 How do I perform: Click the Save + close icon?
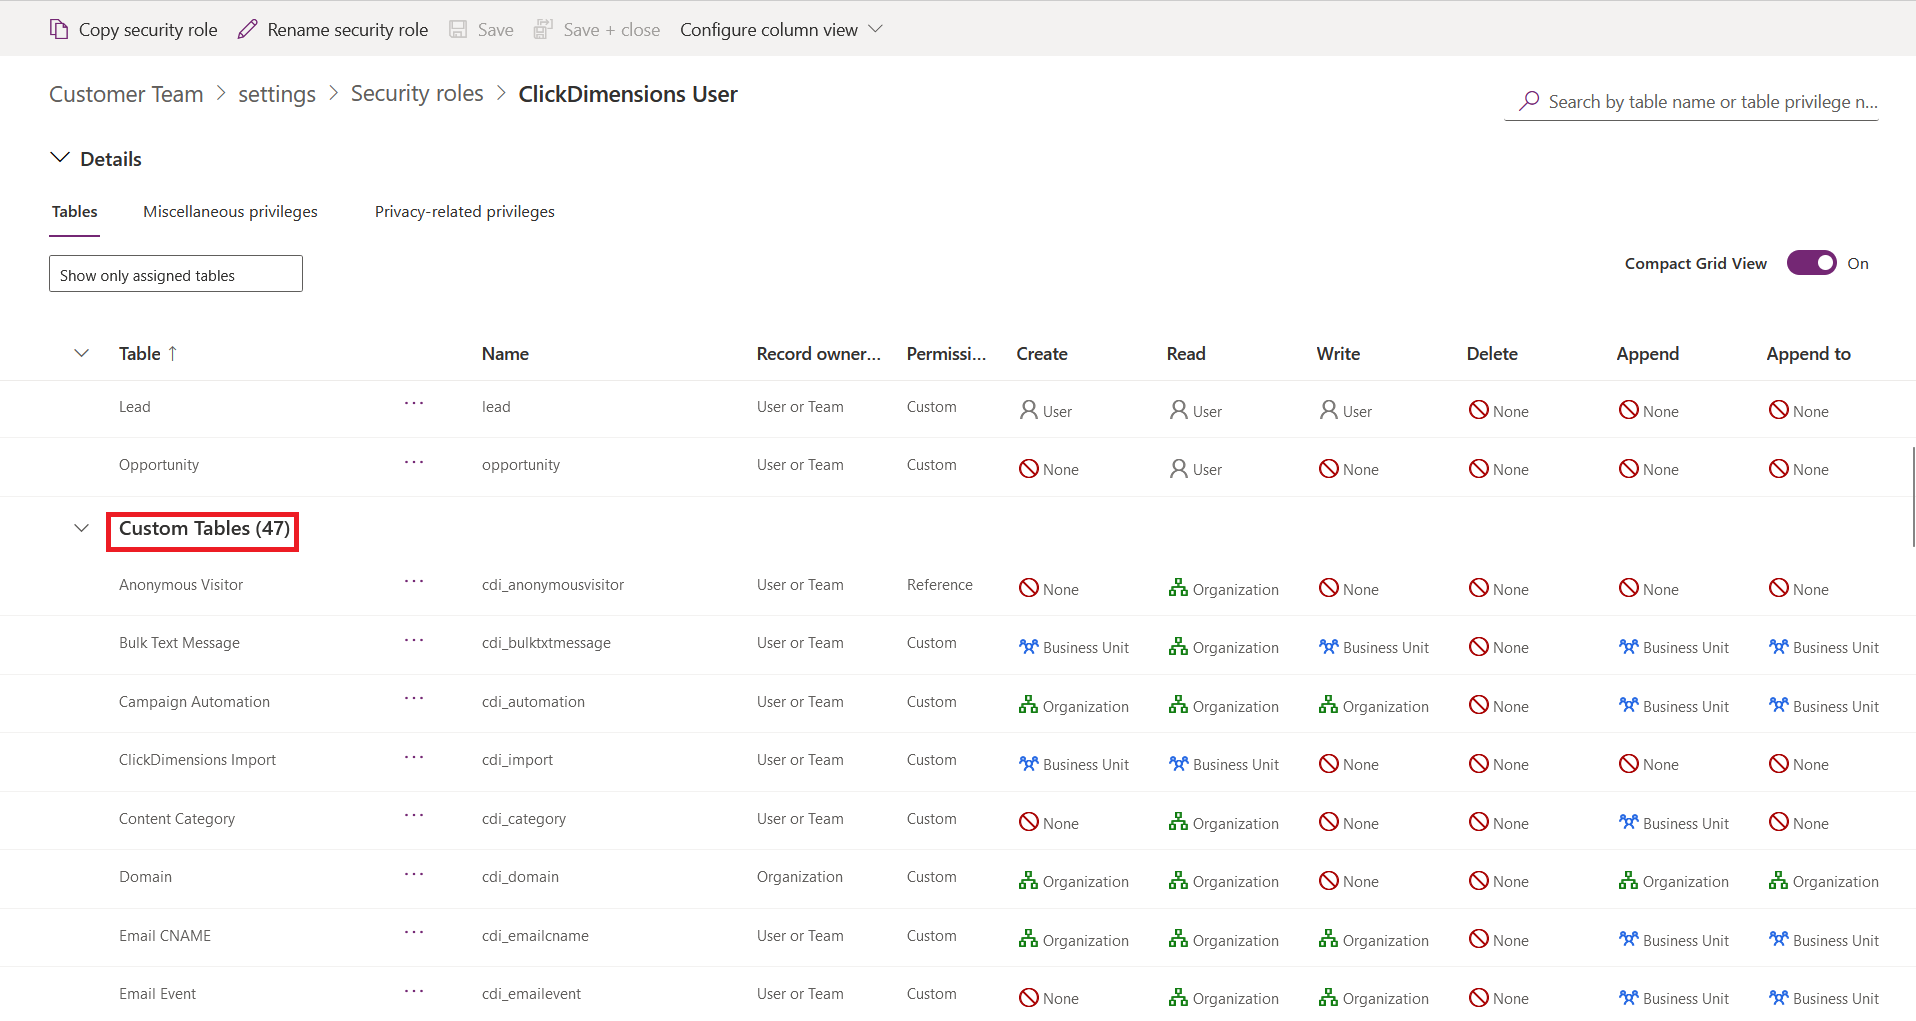point(543,29)
